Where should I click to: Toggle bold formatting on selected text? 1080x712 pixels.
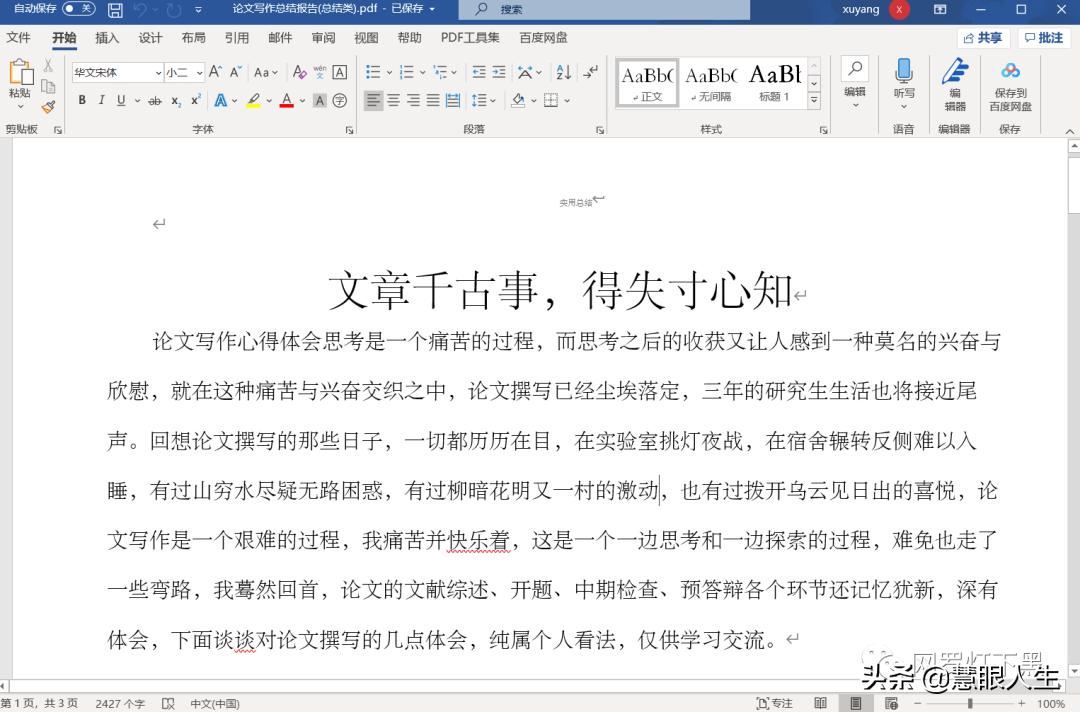82,99
